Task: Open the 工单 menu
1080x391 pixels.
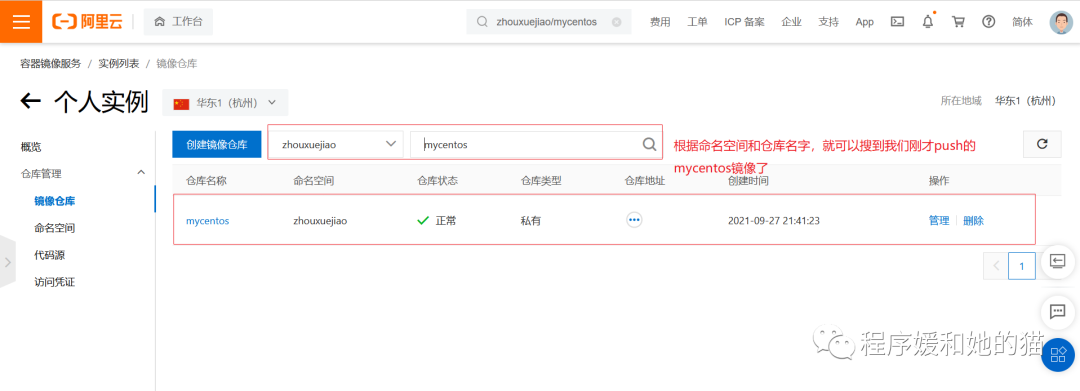Action: (697, 21)
